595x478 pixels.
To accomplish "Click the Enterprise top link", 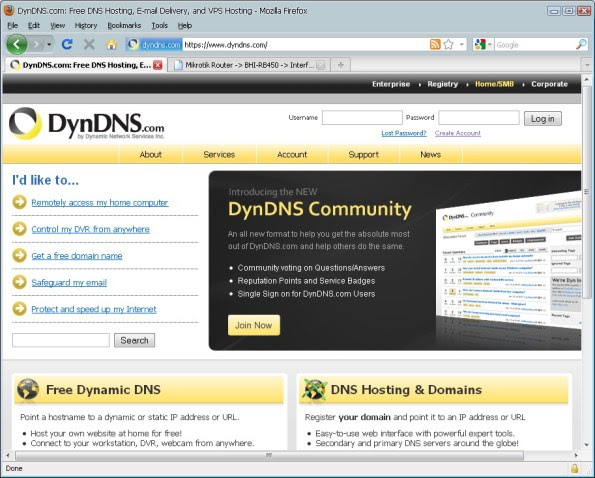I will coord(391,84).
